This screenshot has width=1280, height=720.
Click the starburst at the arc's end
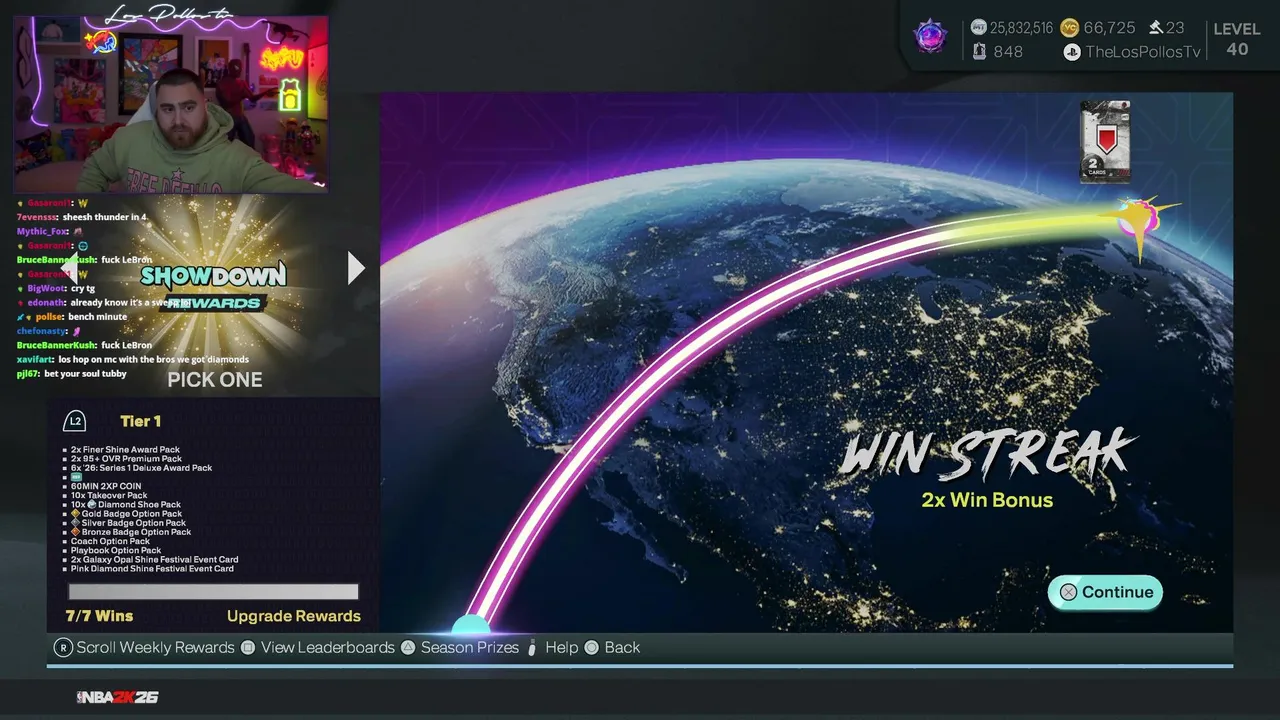[1142, 220]
